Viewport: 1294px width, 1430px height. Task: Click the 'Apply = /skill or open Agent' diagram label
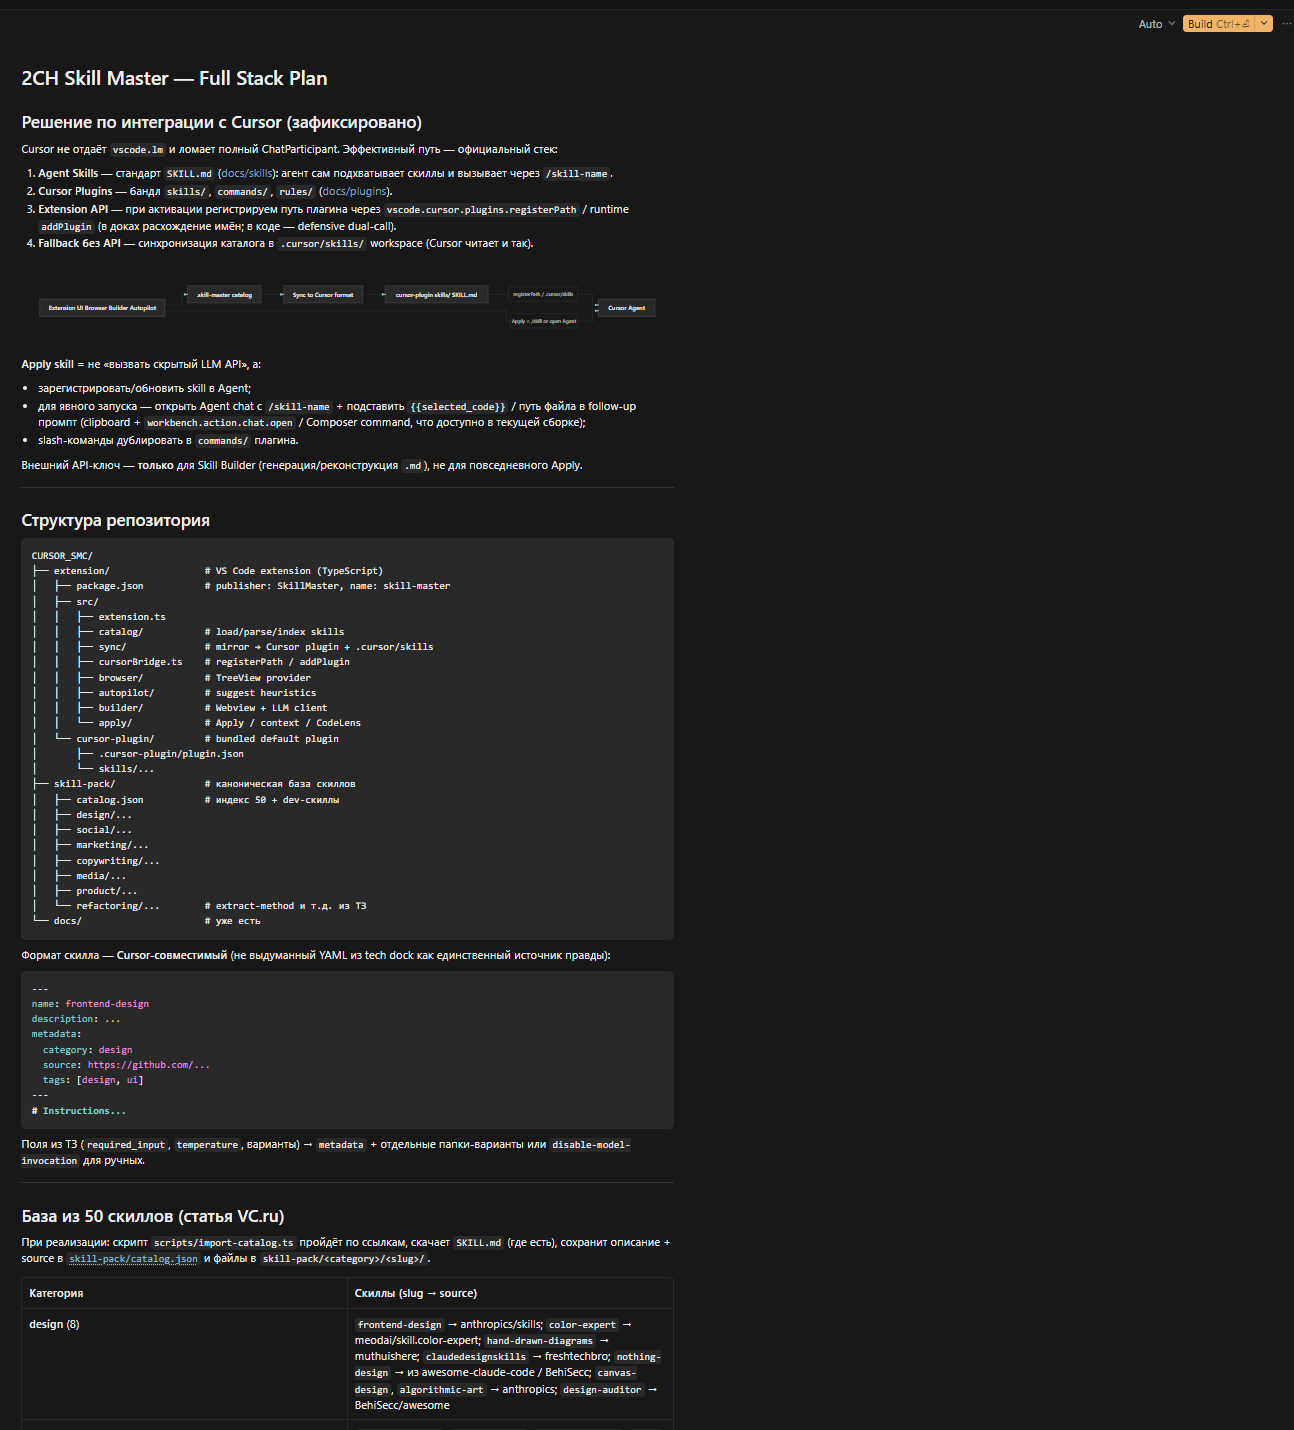tap(544, 321)
